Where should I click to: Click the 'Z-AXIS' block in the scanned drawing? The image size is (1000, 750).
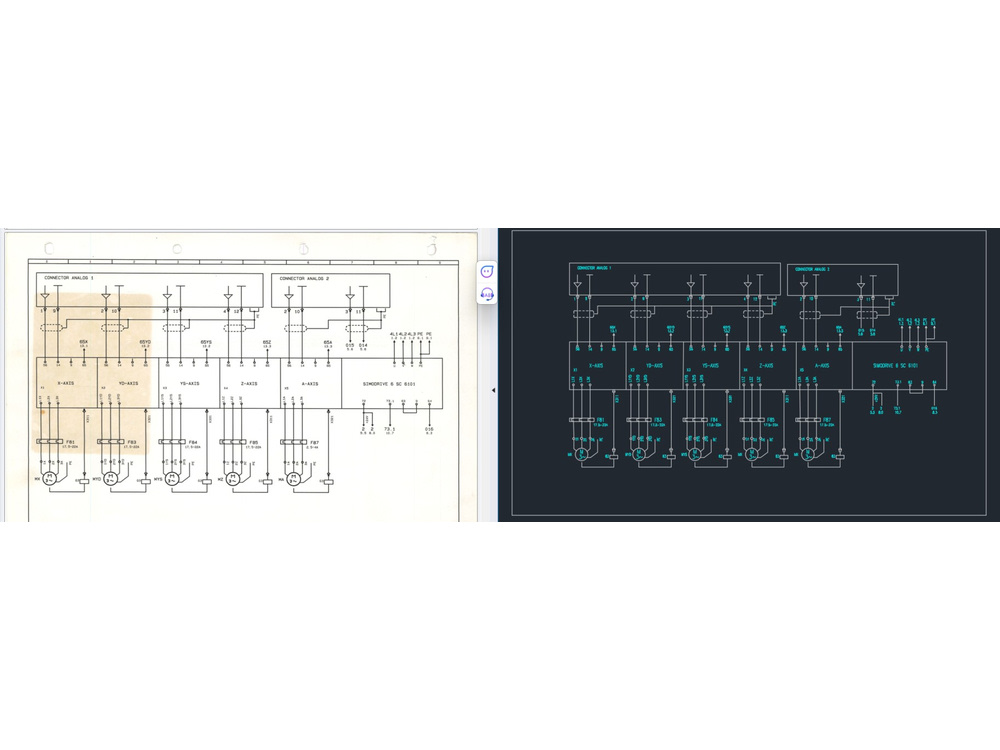coord(249,383)
